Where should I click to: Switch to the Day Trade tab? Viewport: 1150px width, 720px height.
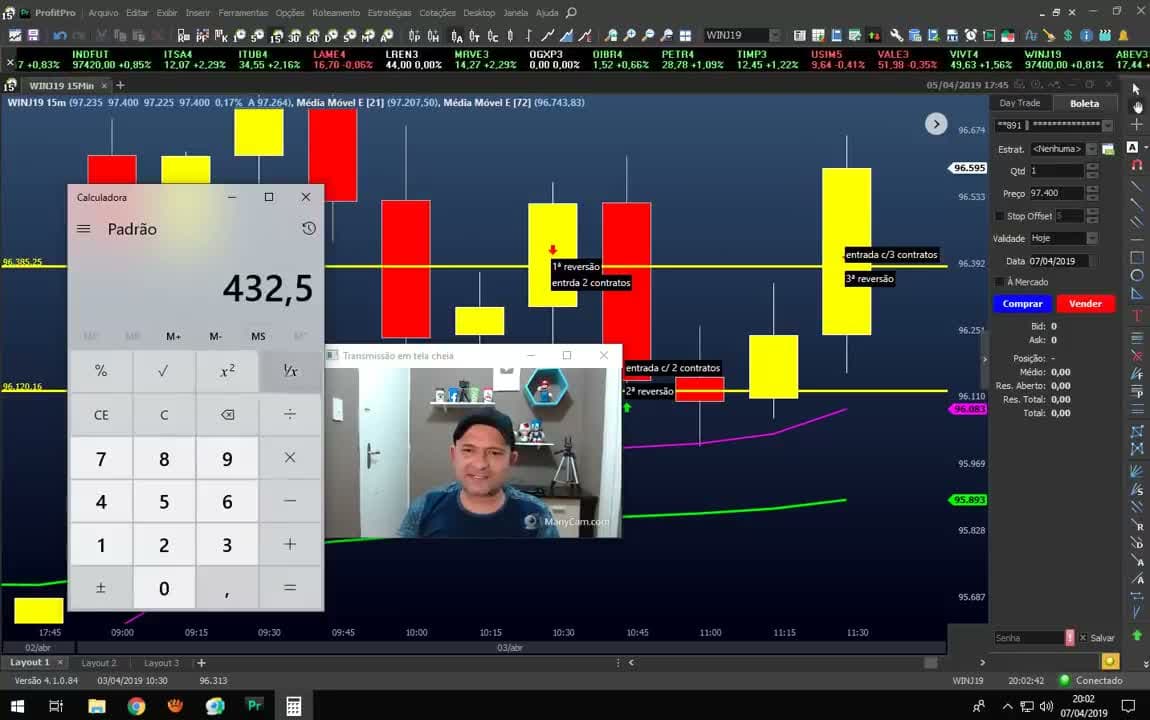[1019, 103]
